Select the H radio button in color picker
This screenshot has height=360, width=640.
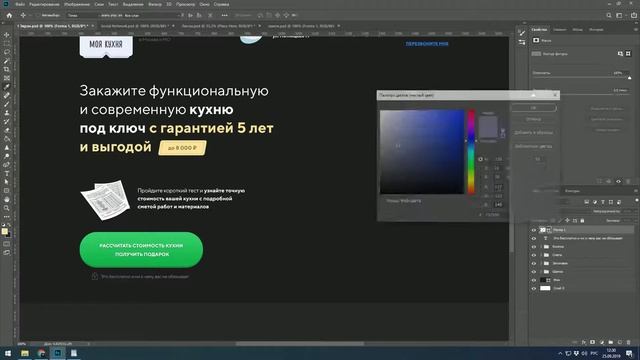pos(480,159)
